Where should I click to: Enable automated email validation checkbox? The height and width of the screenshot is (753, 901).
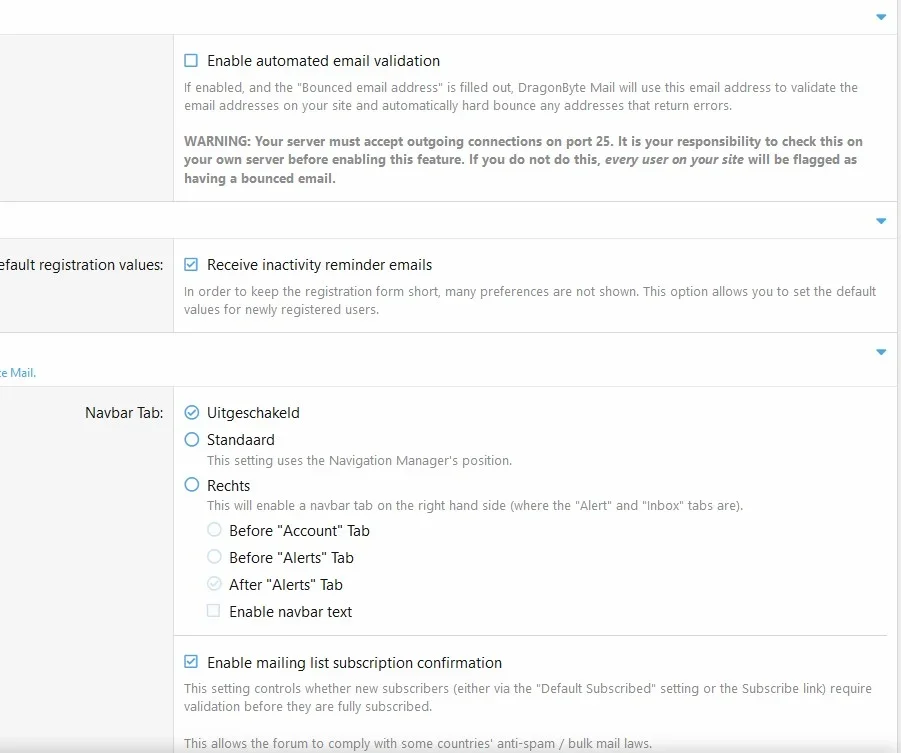pyautogui.click(x=191, y=60)
